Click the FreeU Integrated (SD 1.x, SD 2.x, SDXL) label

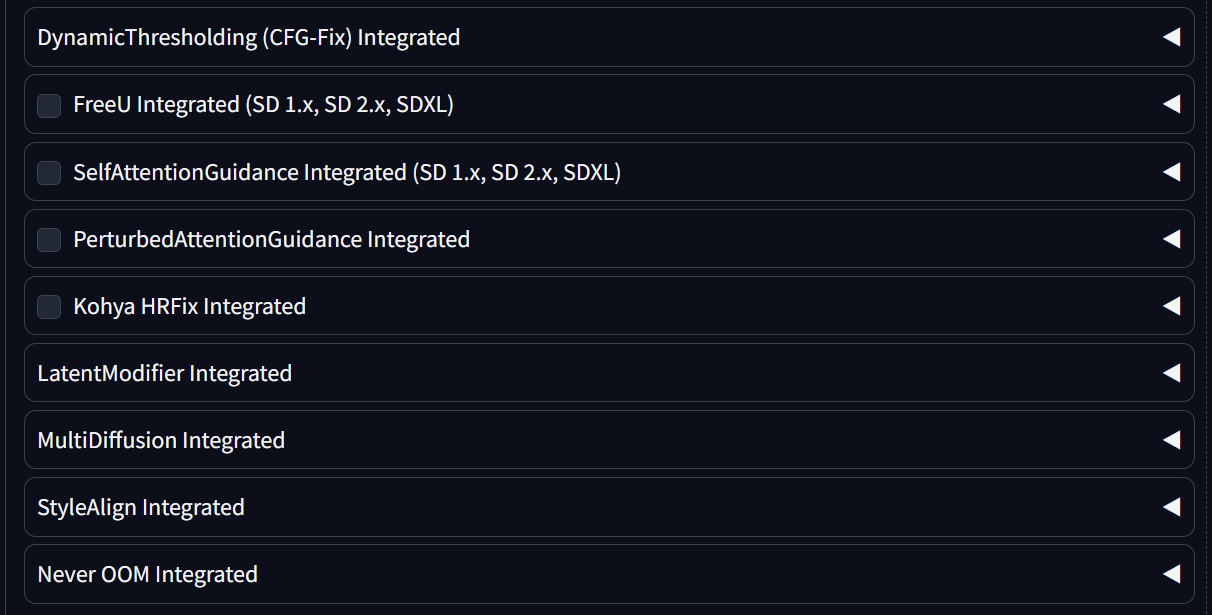click(263, 105)
